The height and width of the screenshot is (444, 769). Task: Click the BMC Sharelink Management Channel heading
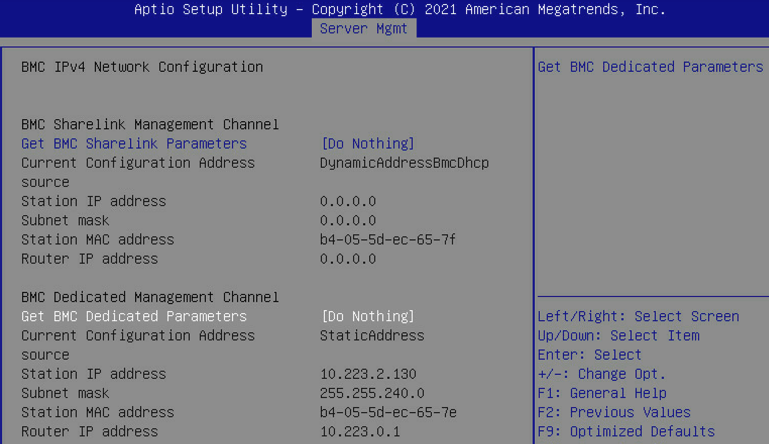pyautogui.click(x=150, y=125)
